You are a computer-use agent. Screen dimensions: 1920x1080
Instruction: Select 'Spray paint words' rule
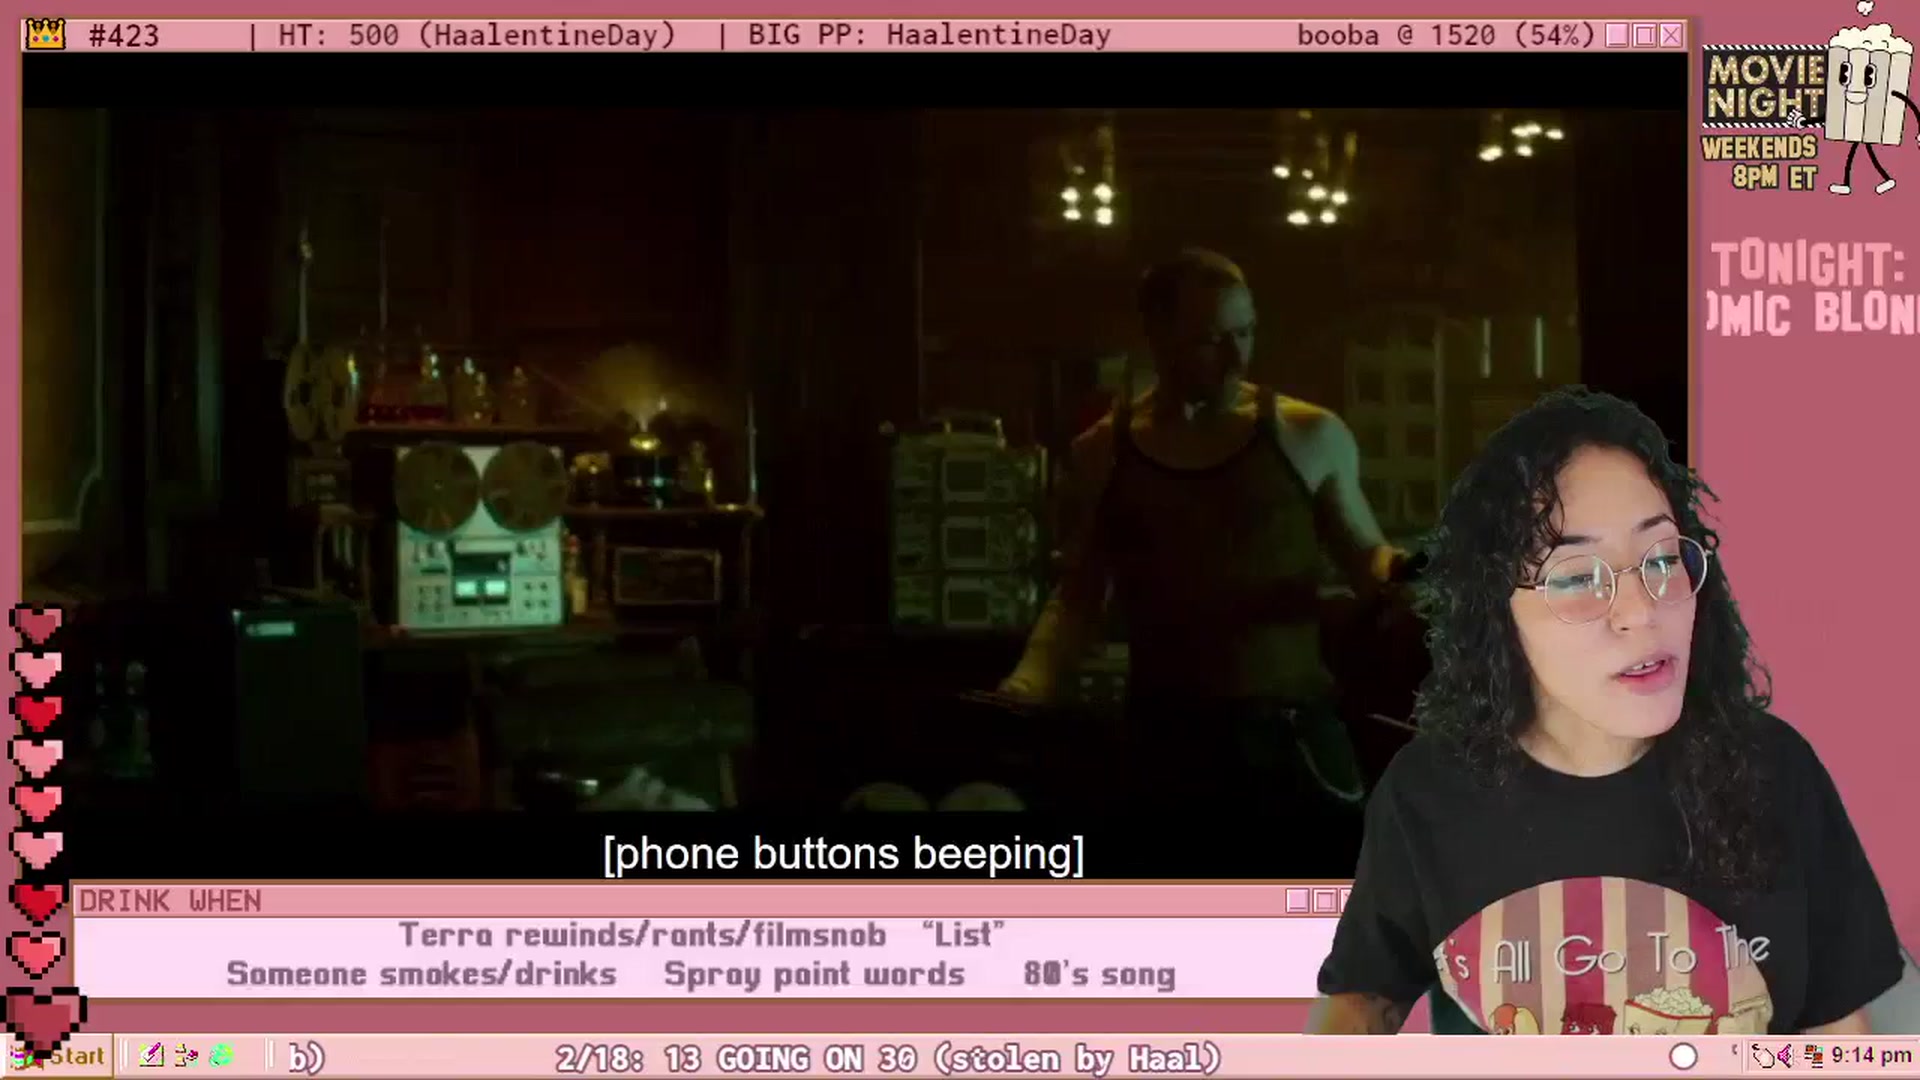point(814,974)
